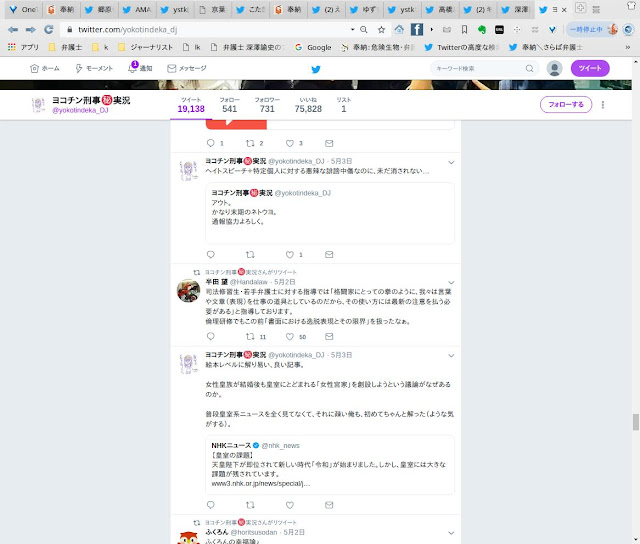Expand the ふくろん tweet options chevron

(451, 533)
